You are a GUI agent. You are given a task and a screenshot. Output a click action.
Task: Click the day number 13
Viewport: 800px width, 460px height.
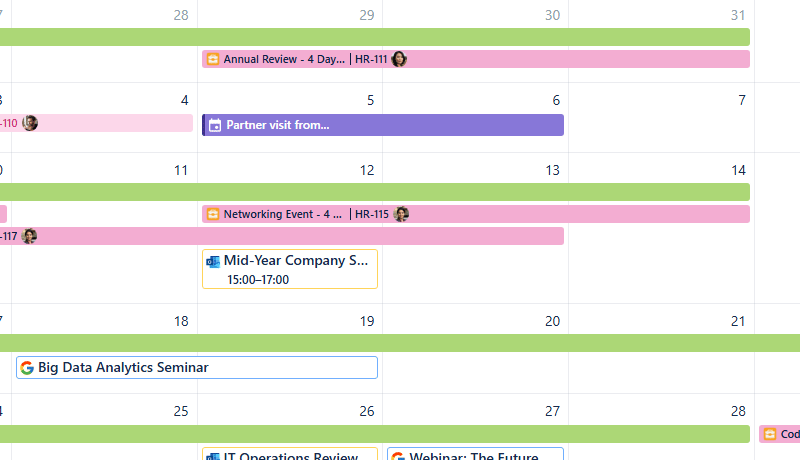click(552, 171)
